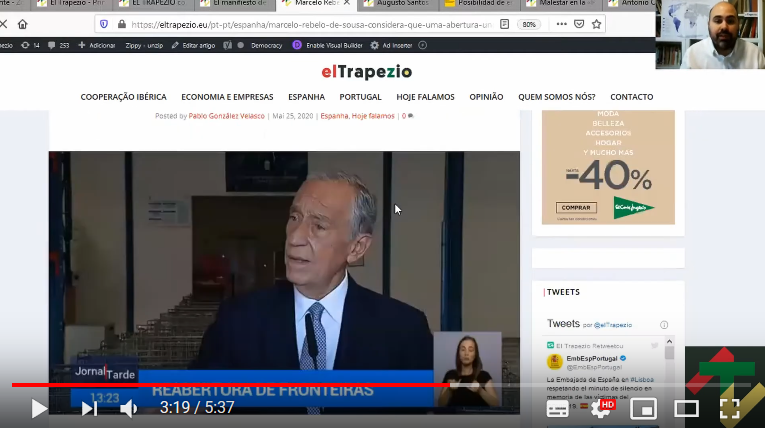Open the page actions three-dots menu
This screenshot has width=765, height=428.
[562, 24]
